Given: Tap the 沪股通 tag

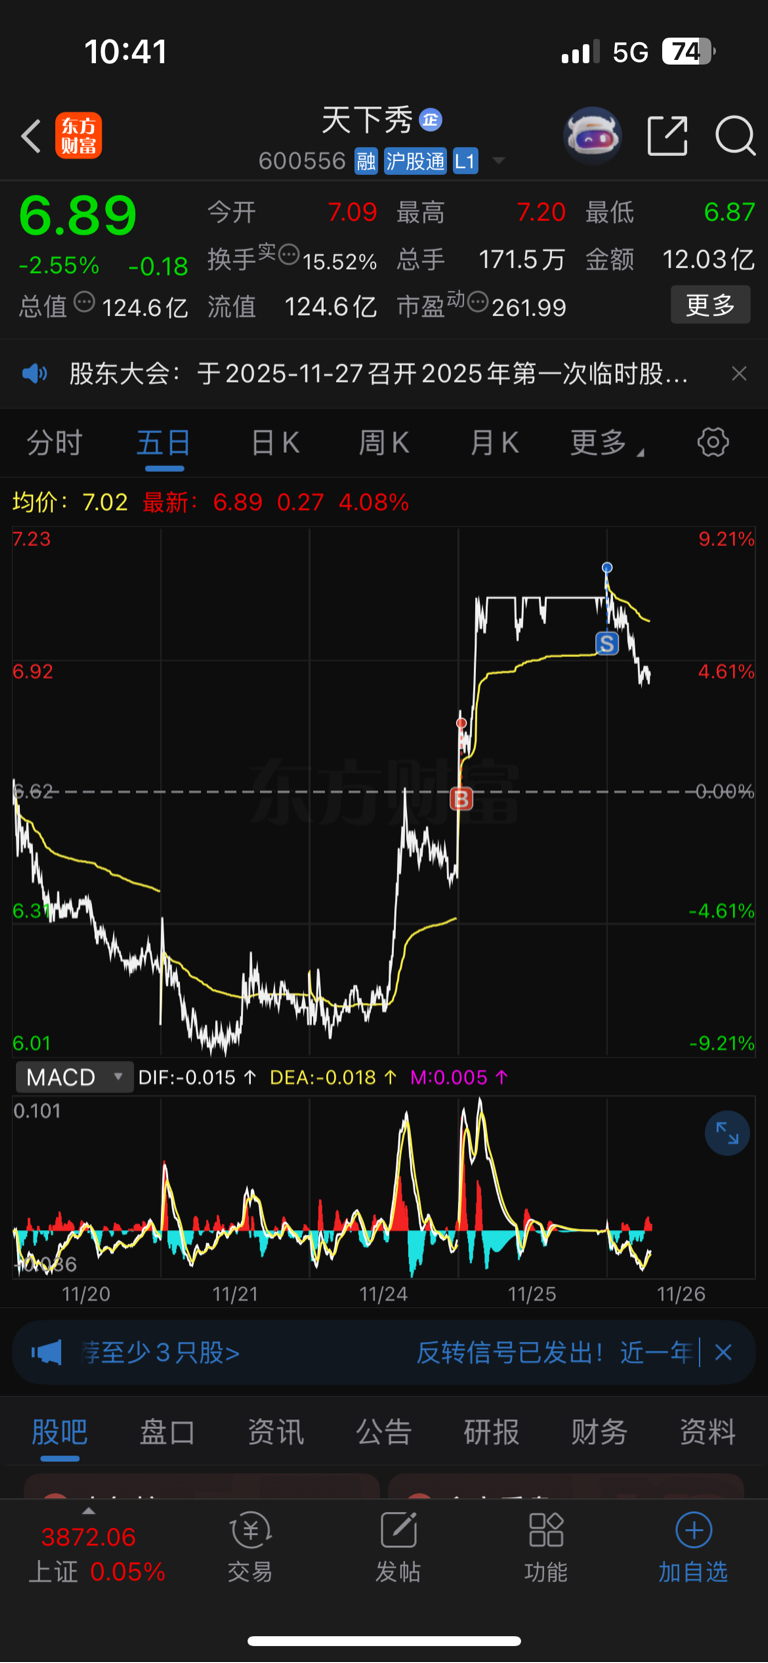Looking at the screenshot, I should [x=415, y=161].
